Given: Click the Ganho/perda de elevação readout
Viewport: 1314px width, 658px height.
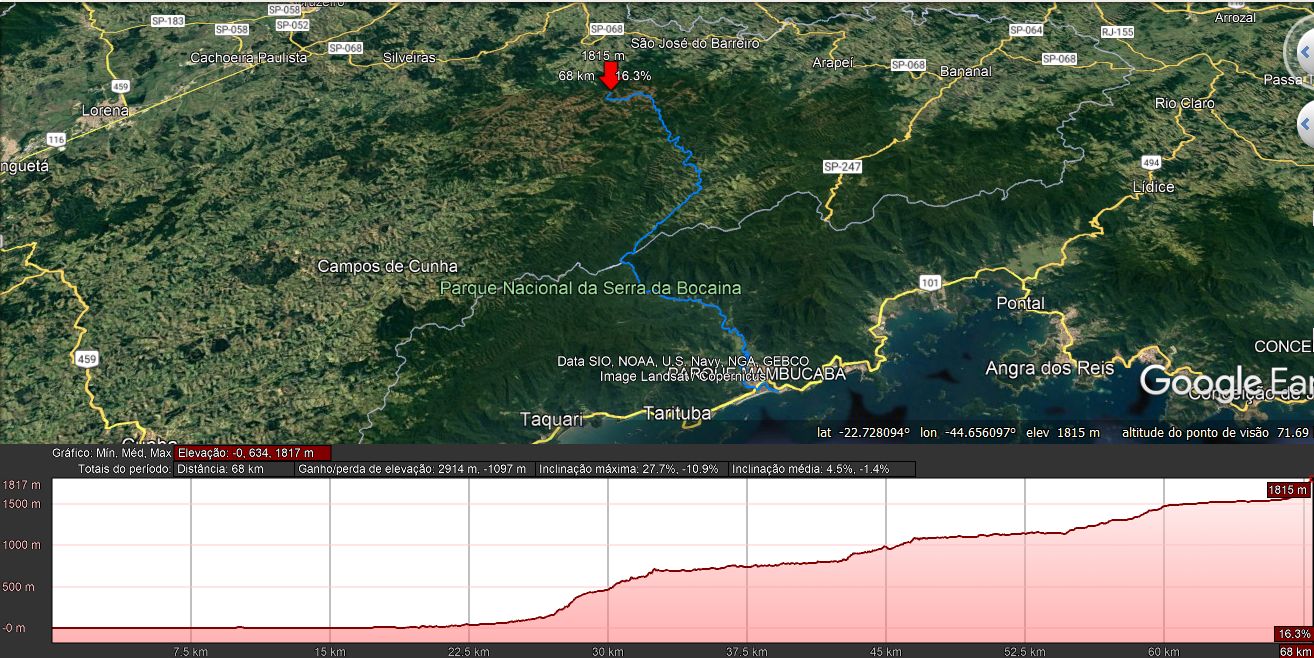Looking at the screenshot, I should (x=415, y=469).
